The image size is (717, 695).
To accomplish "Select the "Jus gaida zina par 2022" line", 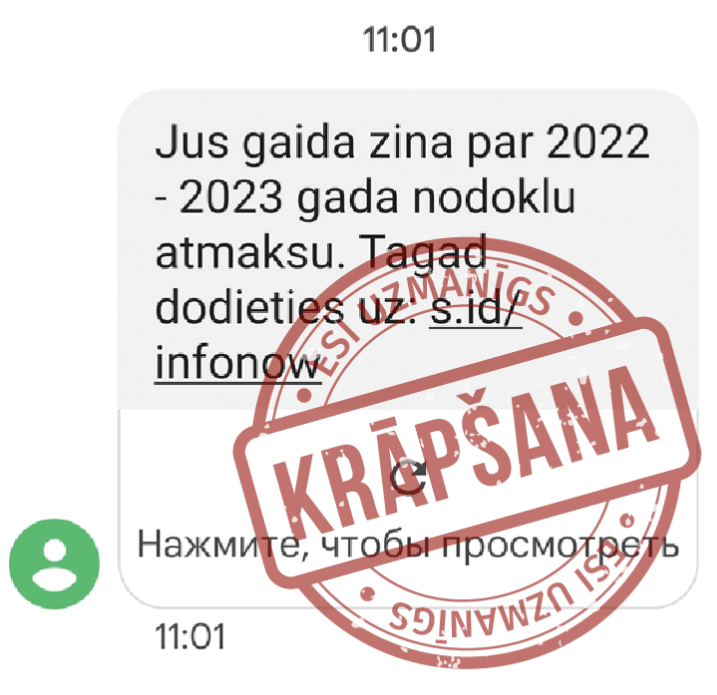I will (x=402, y=142).
